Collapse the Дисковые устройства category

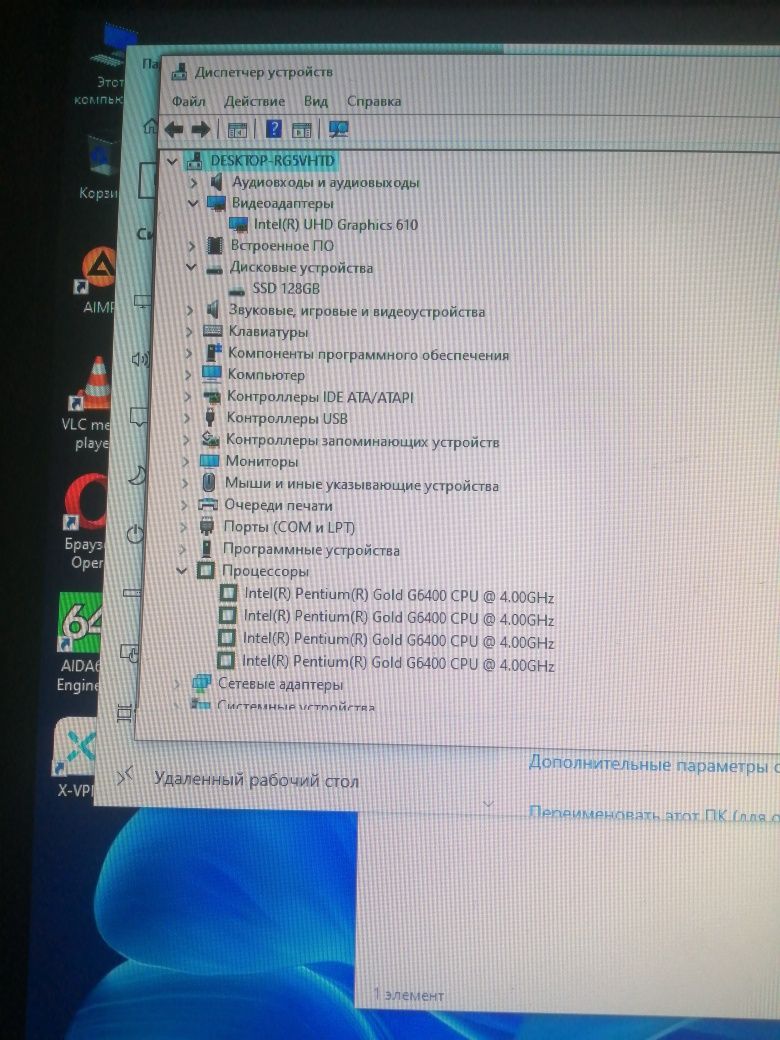tap(191, 267)
